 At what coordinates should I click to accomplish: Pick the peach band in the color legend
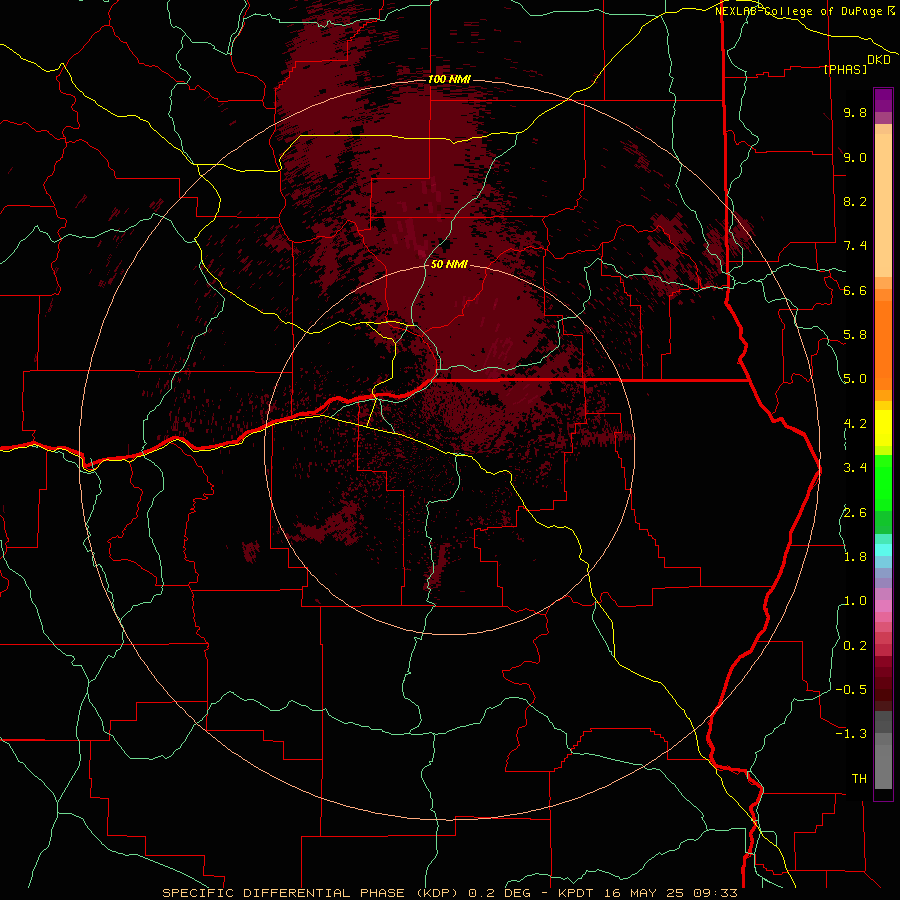pos(883,205)
